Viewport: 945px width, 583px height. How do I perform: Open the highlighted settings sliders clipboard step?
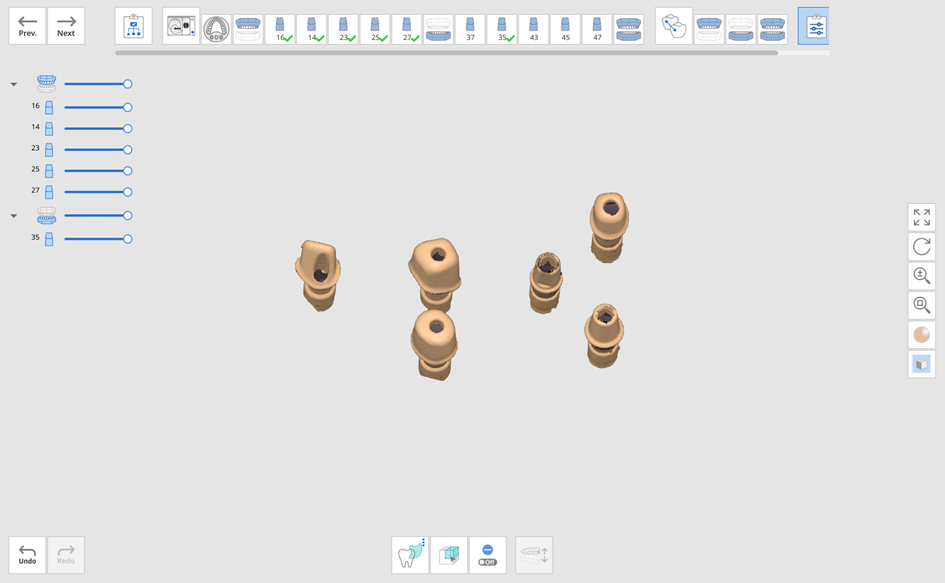(814, 26)
